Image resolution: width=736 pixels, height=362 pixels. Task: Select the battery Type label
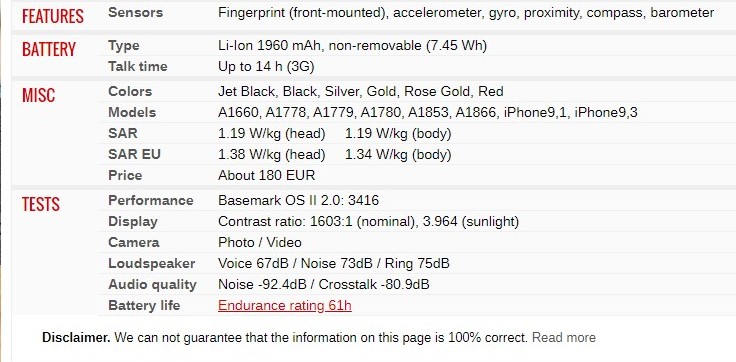pos(123,46)
